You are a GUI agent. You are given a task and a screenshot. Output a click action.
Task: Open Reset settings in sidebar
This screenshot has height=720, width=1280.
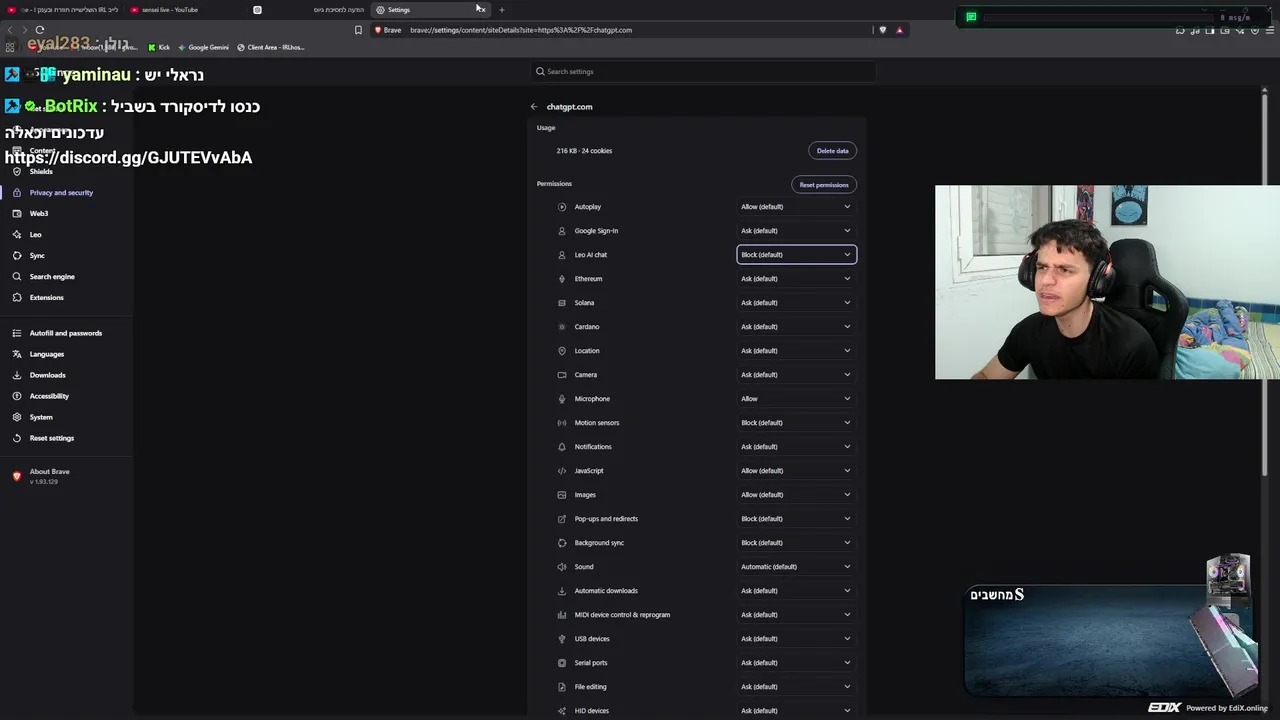(x=52, y=439)
